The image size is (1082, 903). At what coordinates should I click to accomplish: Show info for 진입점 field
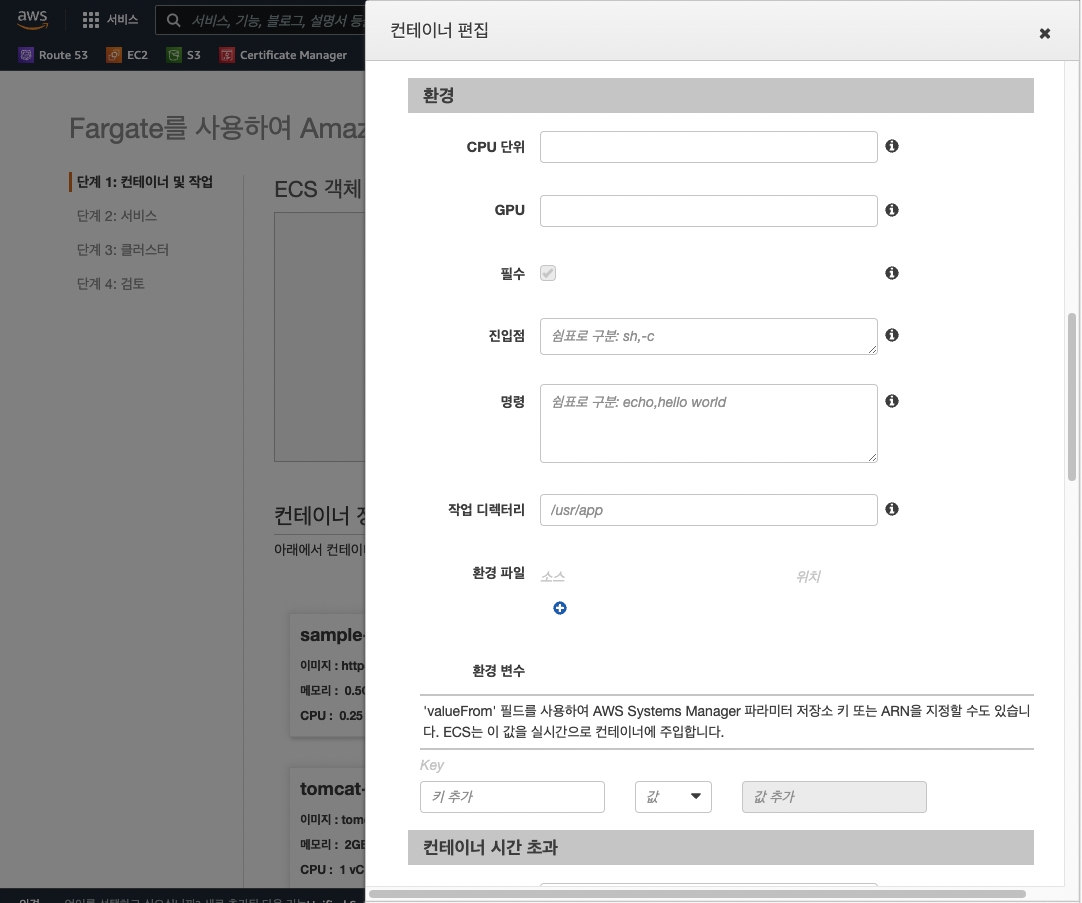click(892, 335)
